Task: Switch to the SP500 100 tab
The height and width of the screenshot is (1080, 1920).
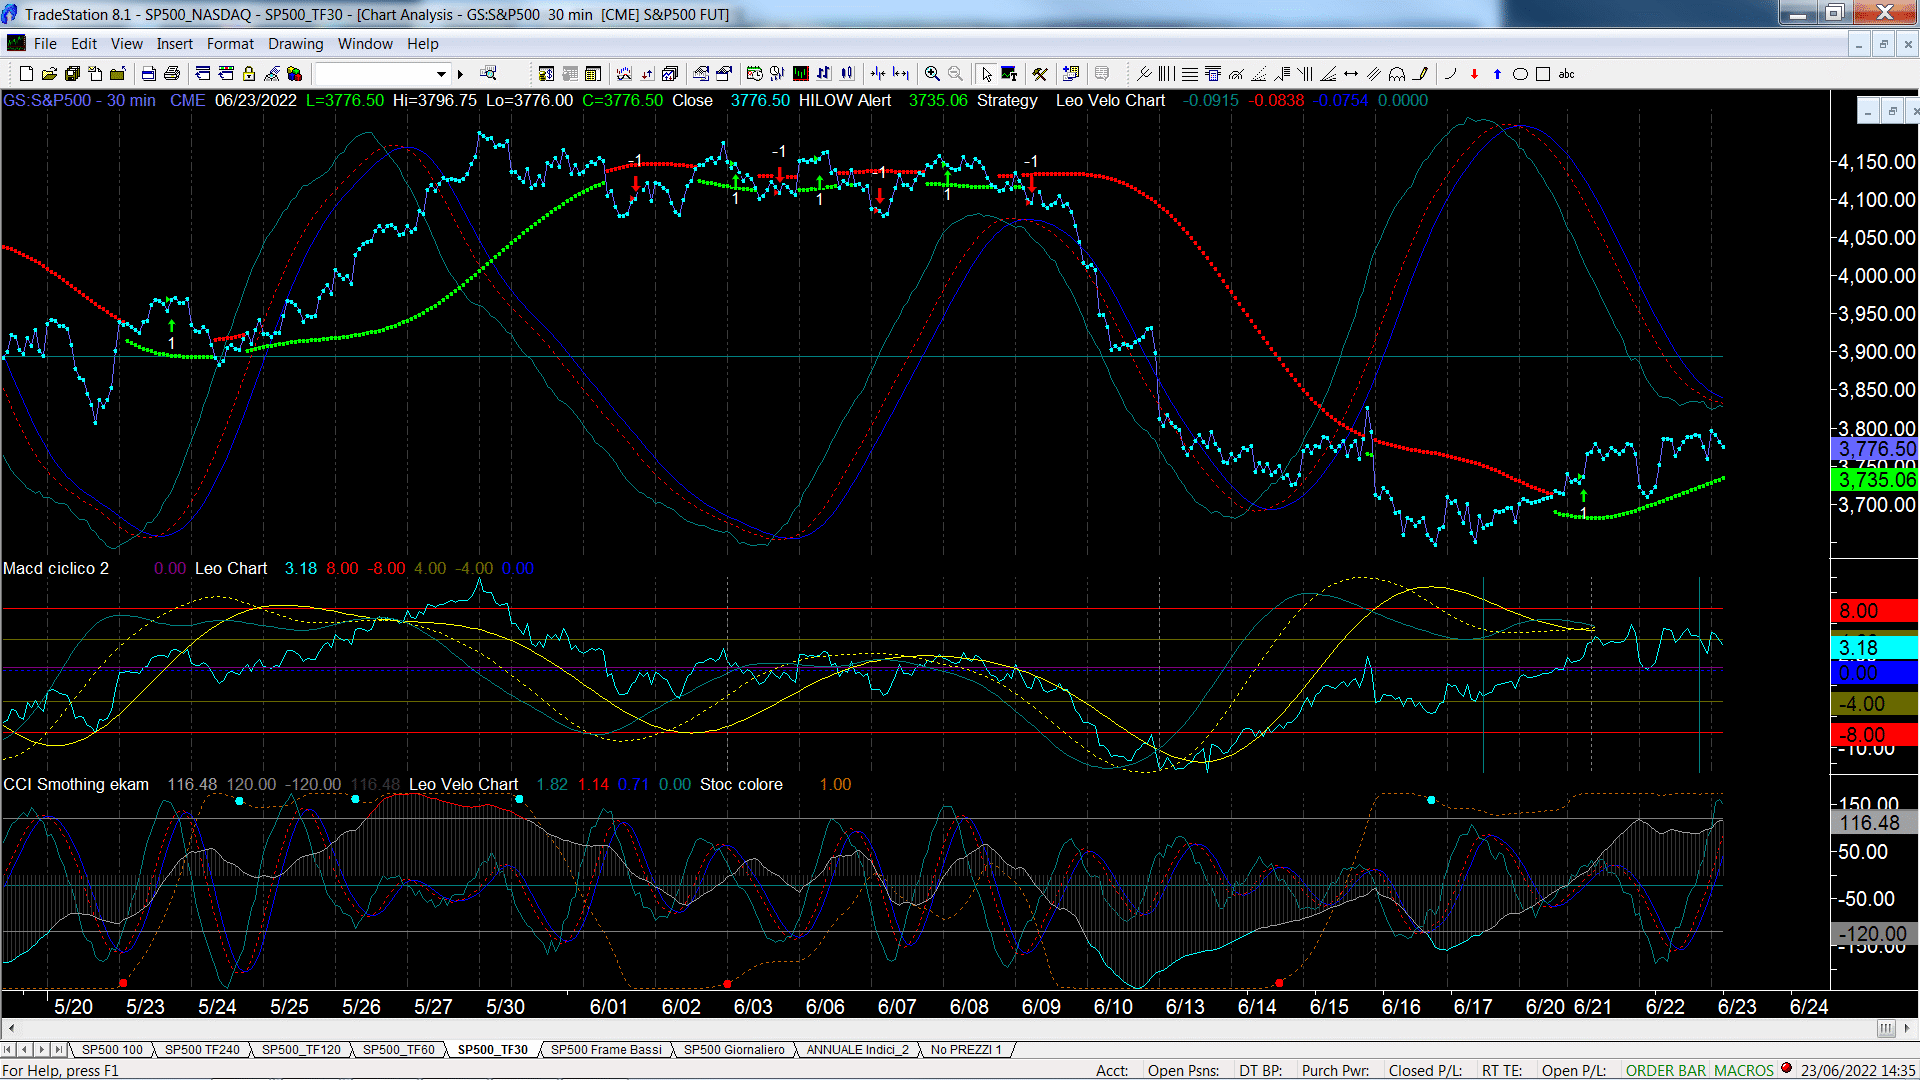Action: tap(112, 1050)
